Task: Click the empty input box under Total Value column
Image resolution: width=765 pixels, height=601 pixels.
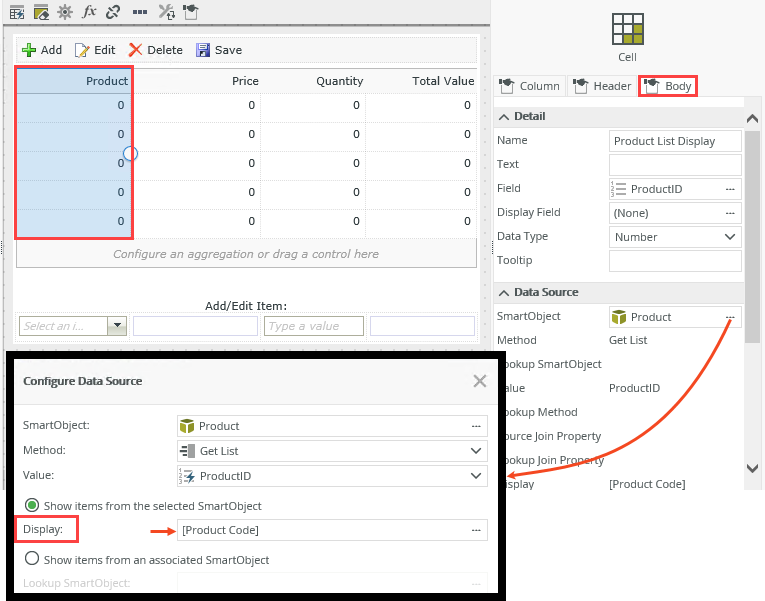Action: click(423, 326)
